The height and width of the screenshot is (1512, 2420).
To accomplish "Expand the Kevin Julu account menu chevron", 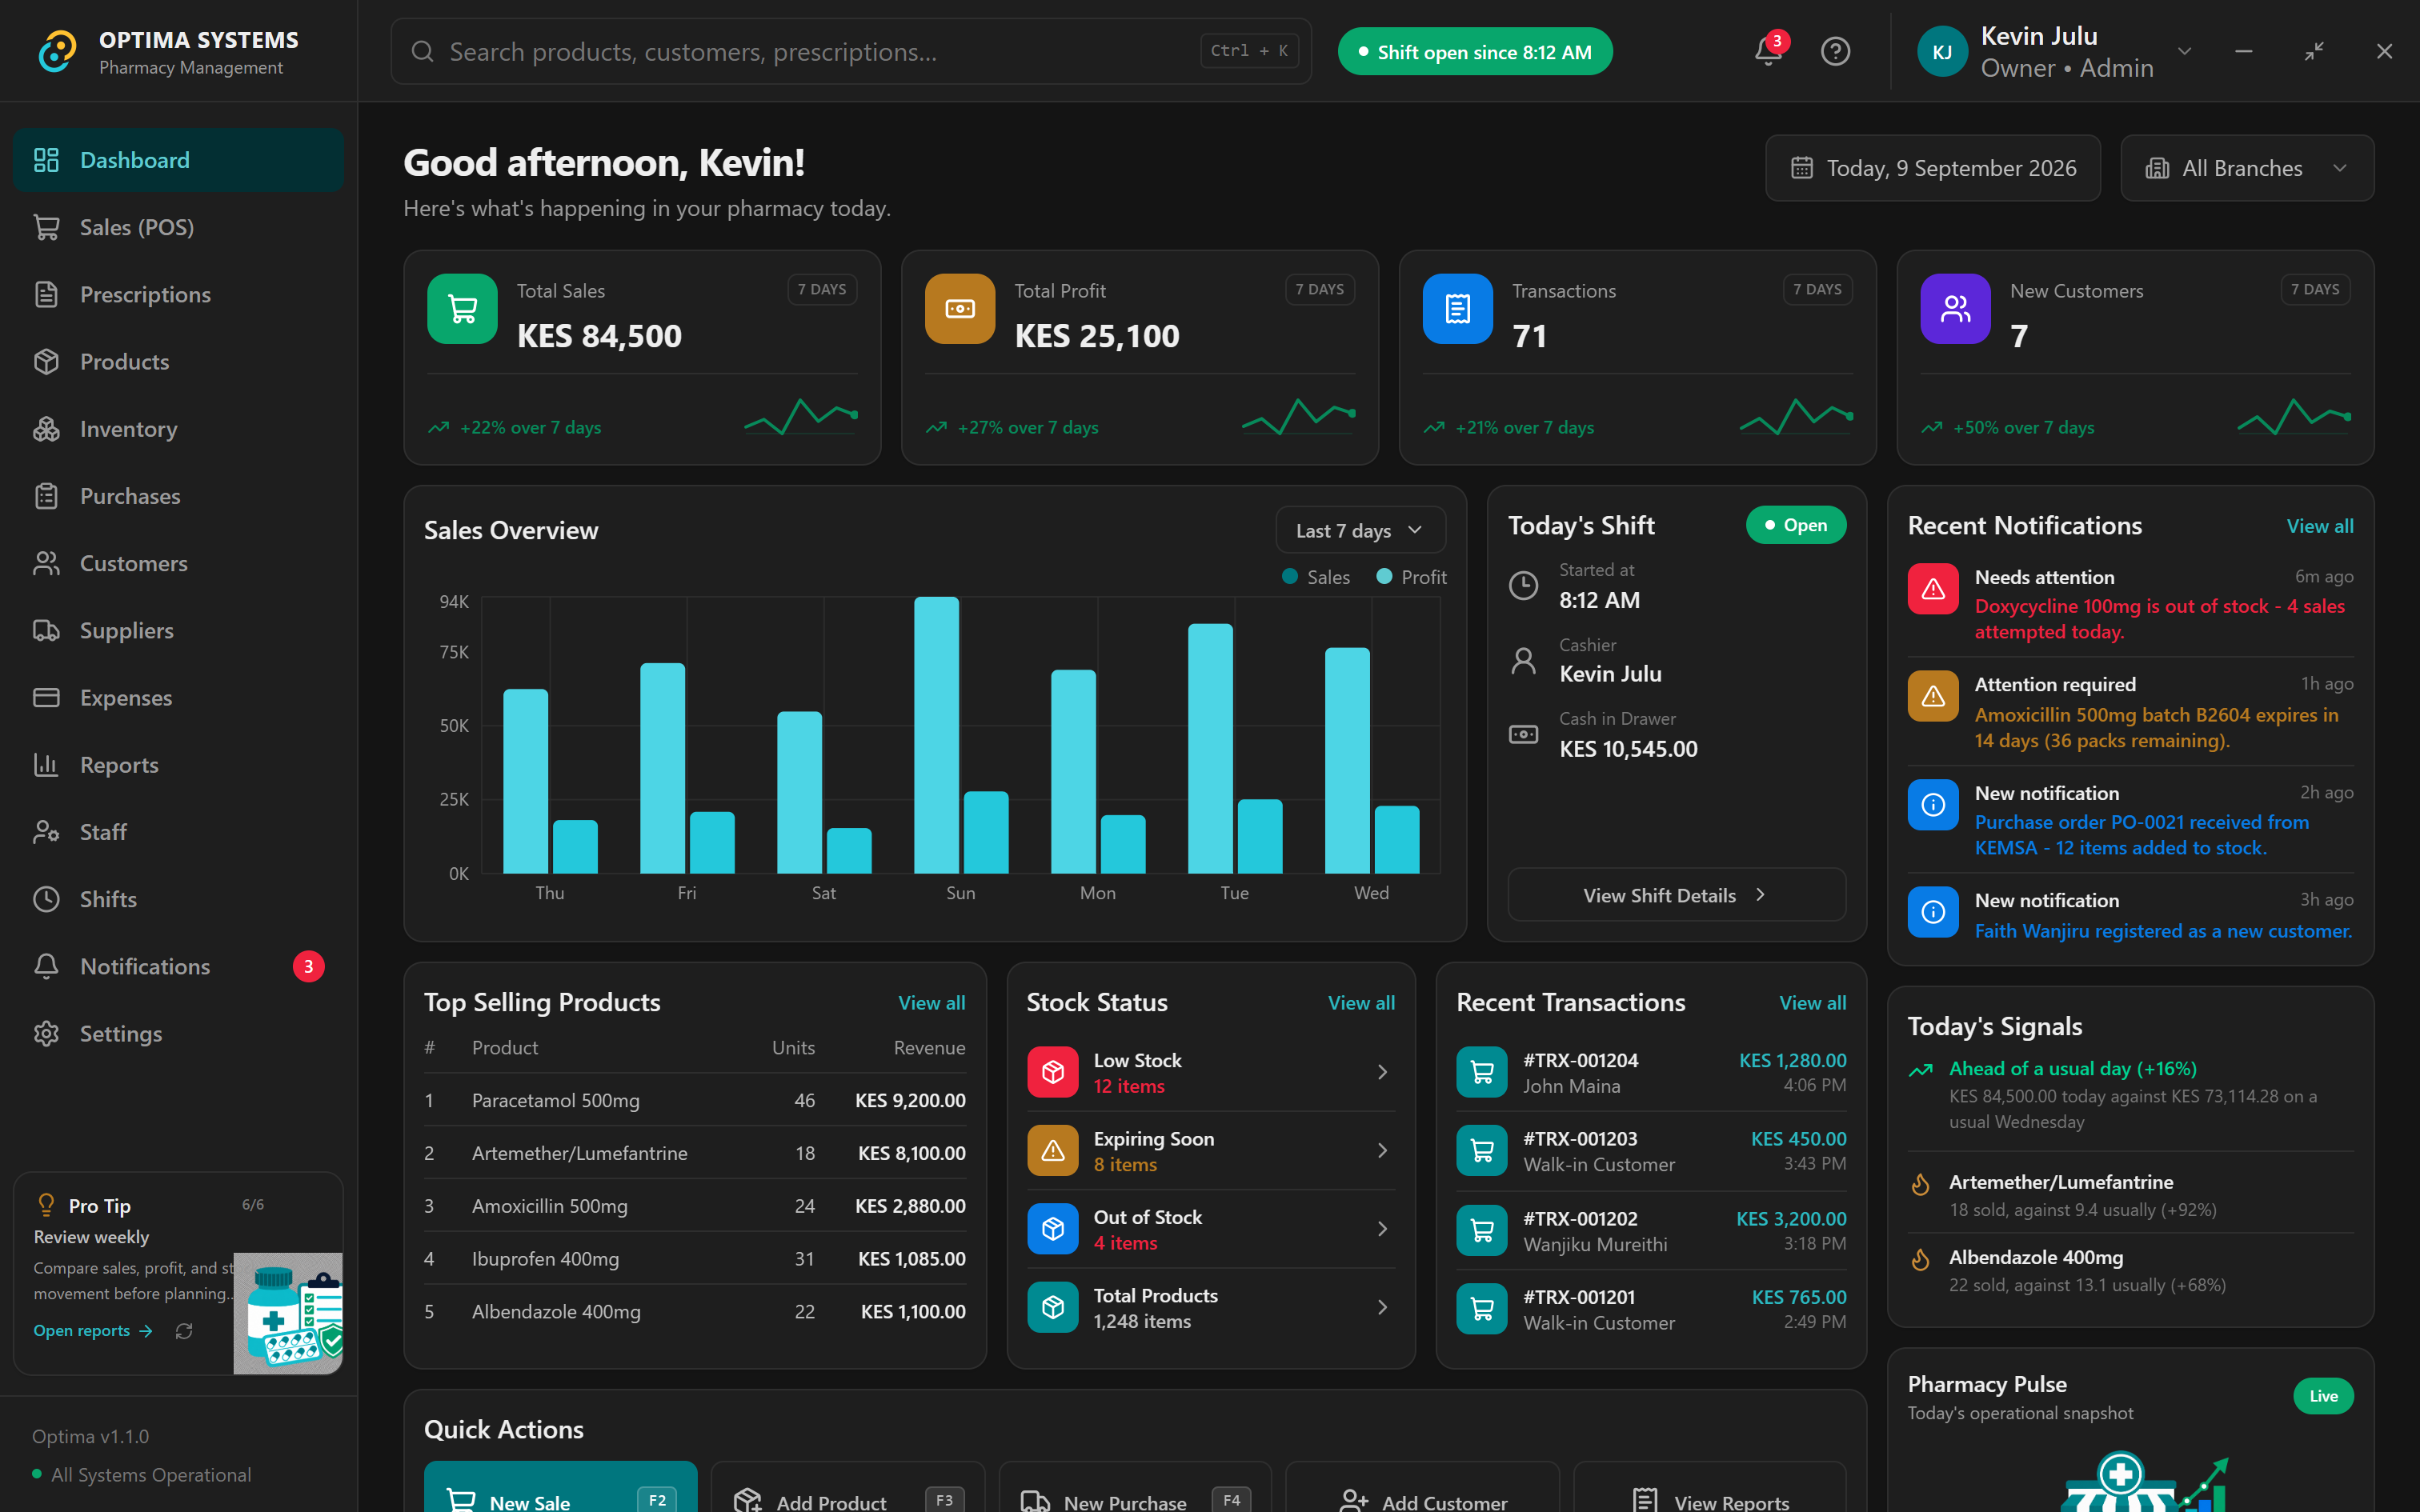I will [2184, 51].
